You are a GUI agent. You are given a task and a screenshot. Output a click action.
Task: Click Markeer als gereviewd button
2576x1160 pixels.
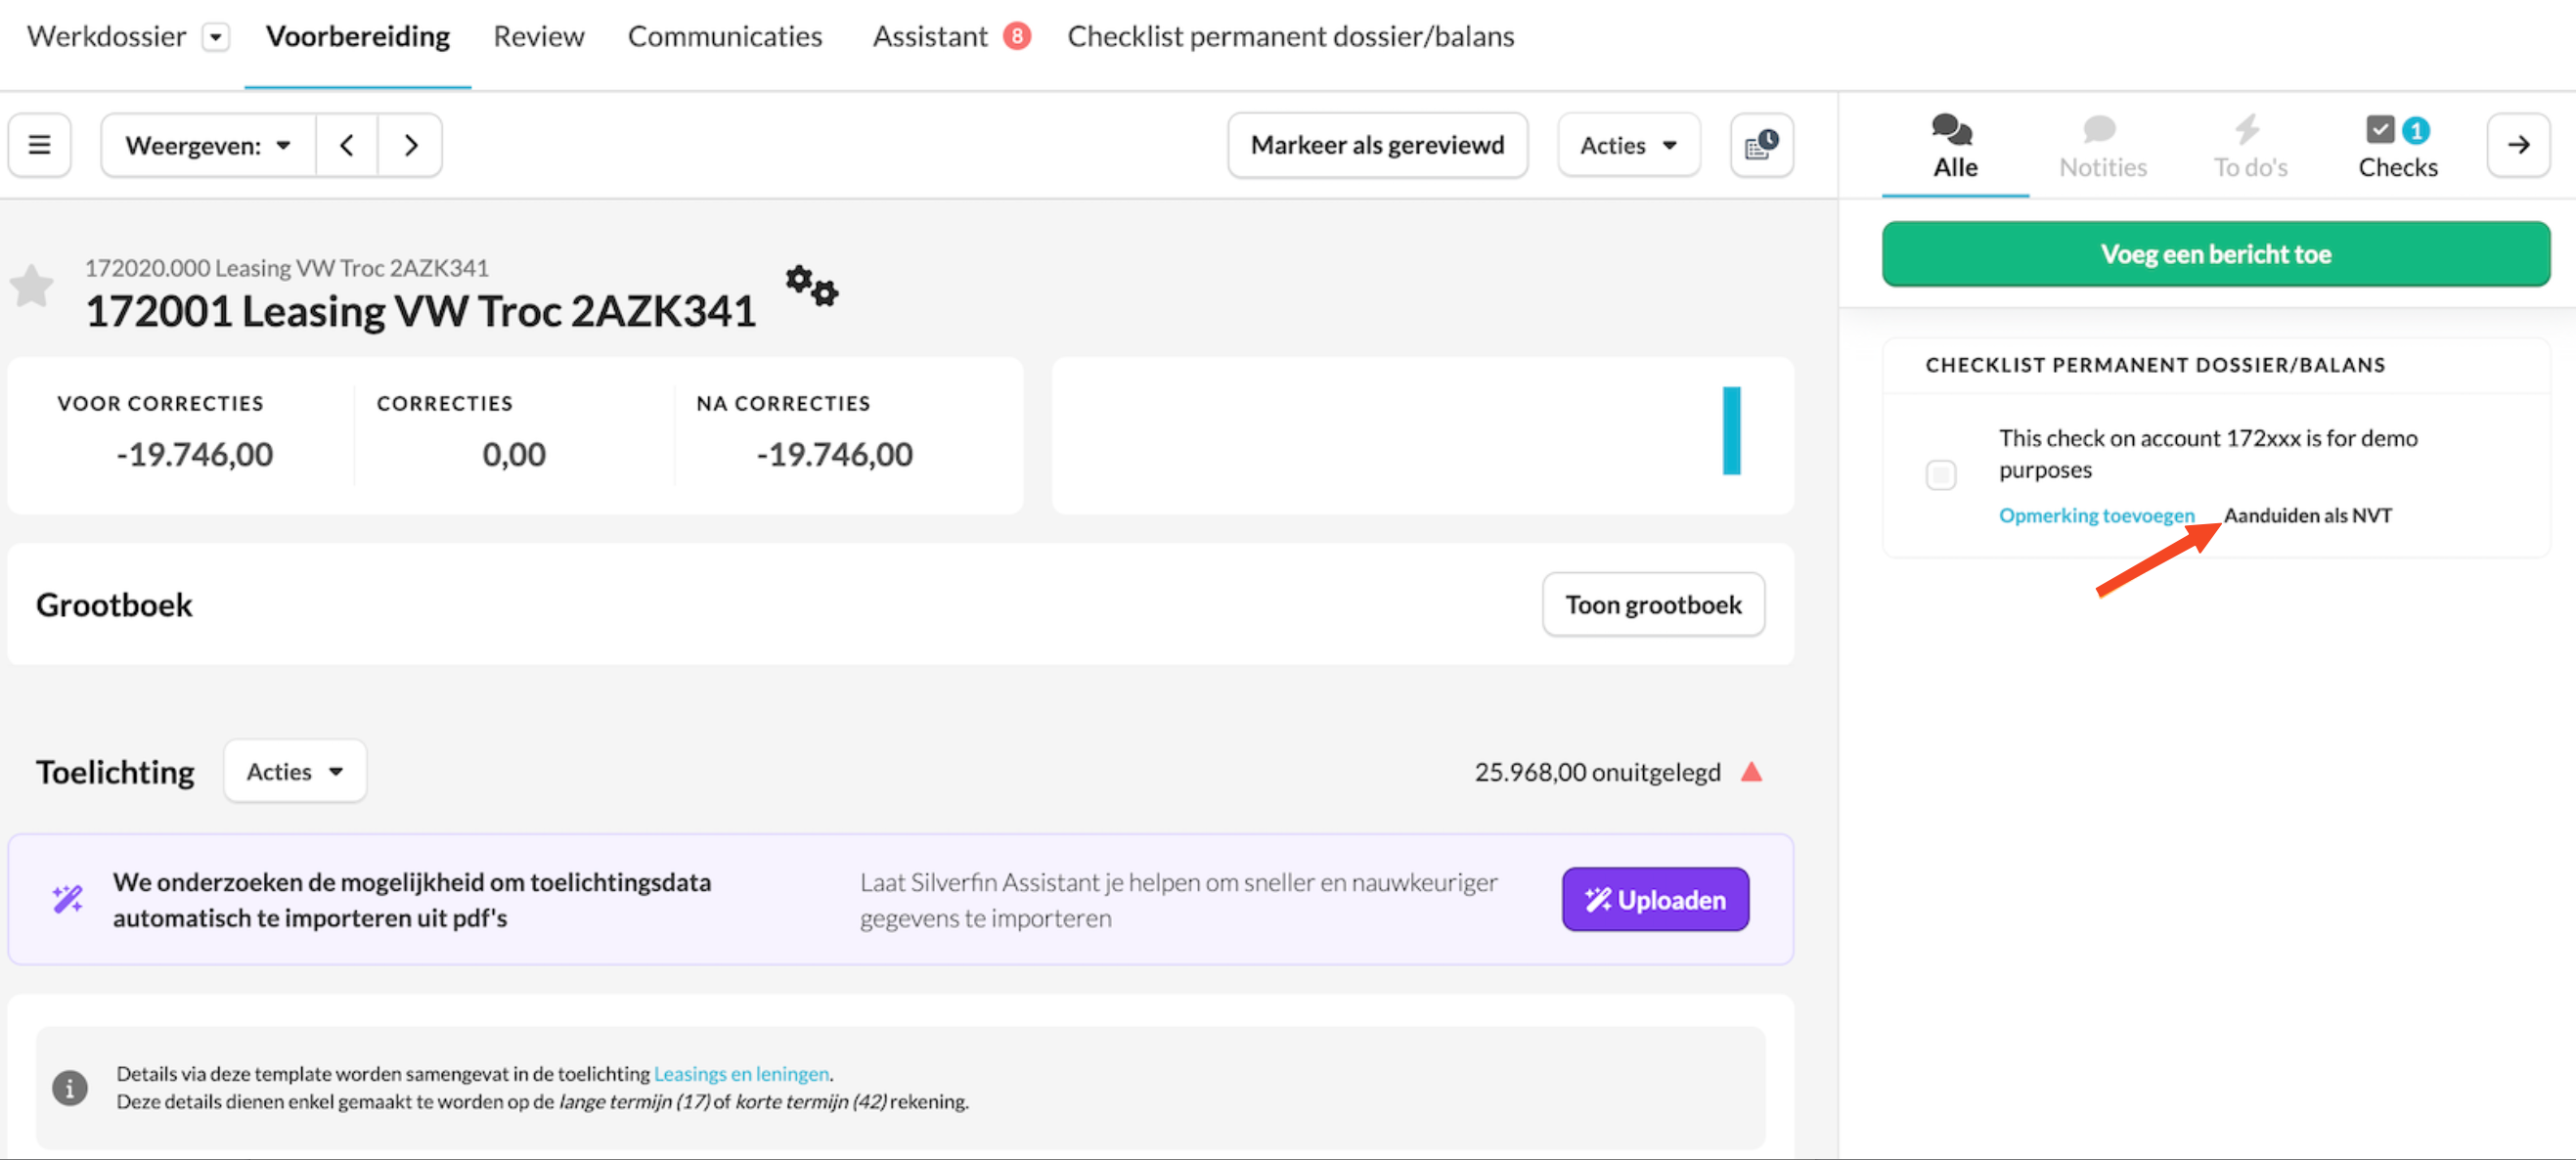[1377, 145]
